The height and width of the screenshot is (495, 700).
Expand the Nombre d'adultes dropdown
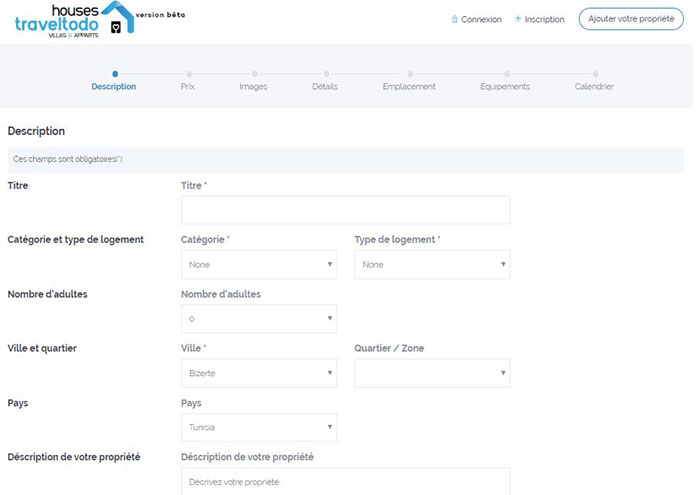tap(258, 319)
